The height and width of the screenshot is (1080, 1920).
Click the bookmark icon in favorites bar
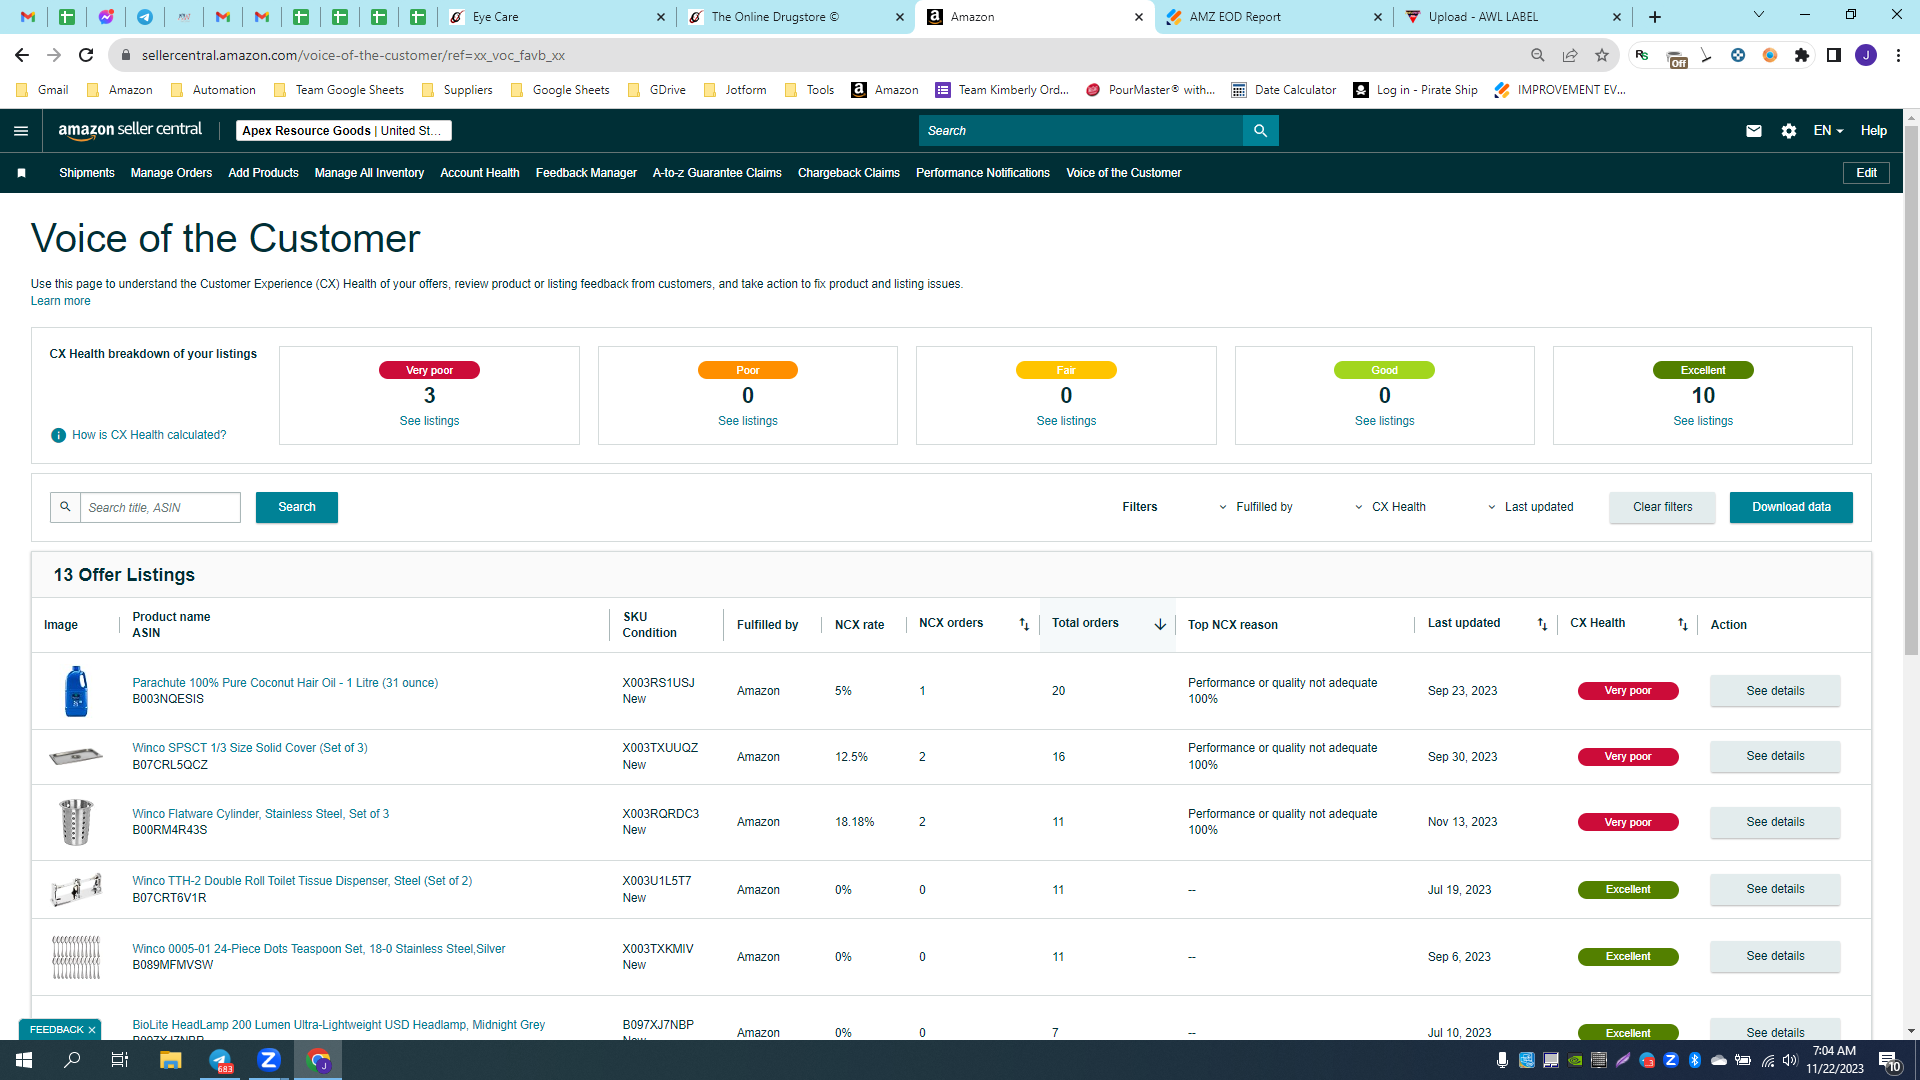pos(22,173)
